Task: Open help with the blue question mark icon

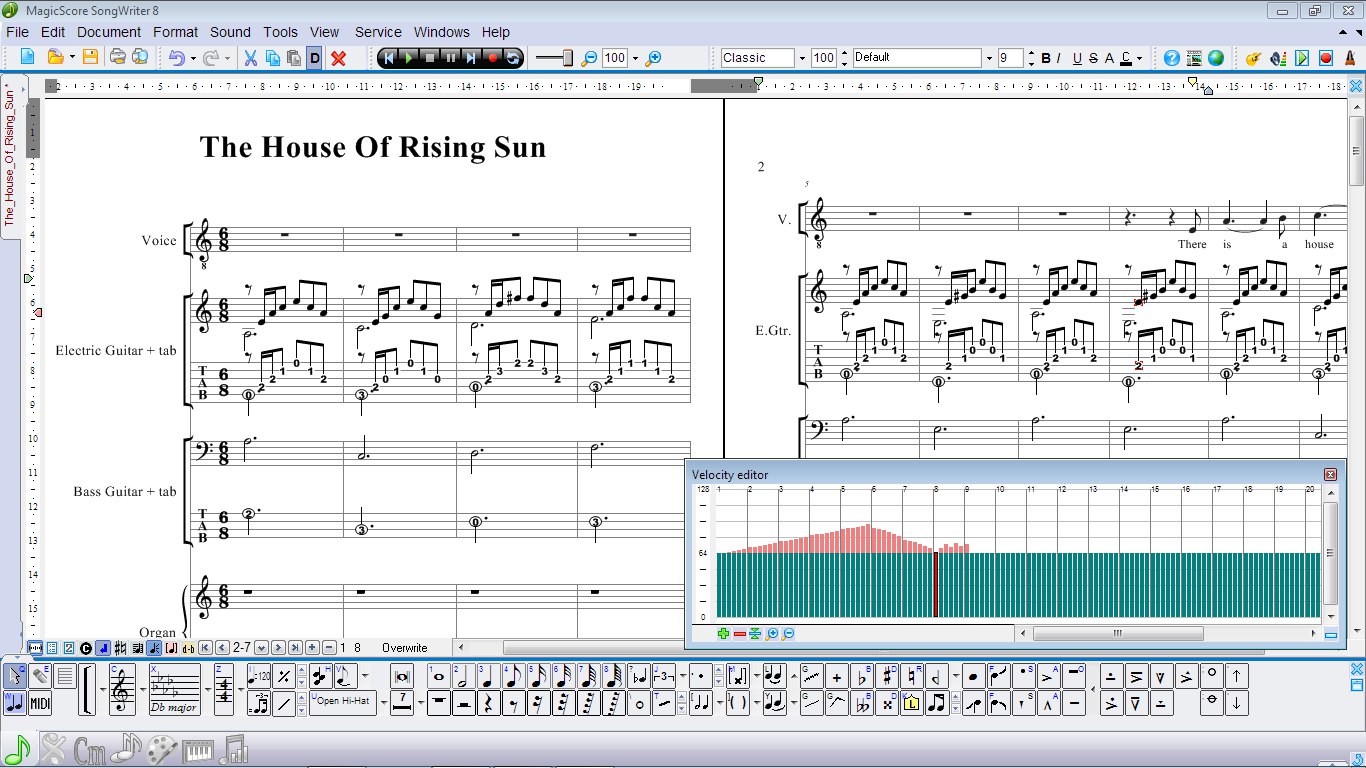Action: coord(1172,58)
